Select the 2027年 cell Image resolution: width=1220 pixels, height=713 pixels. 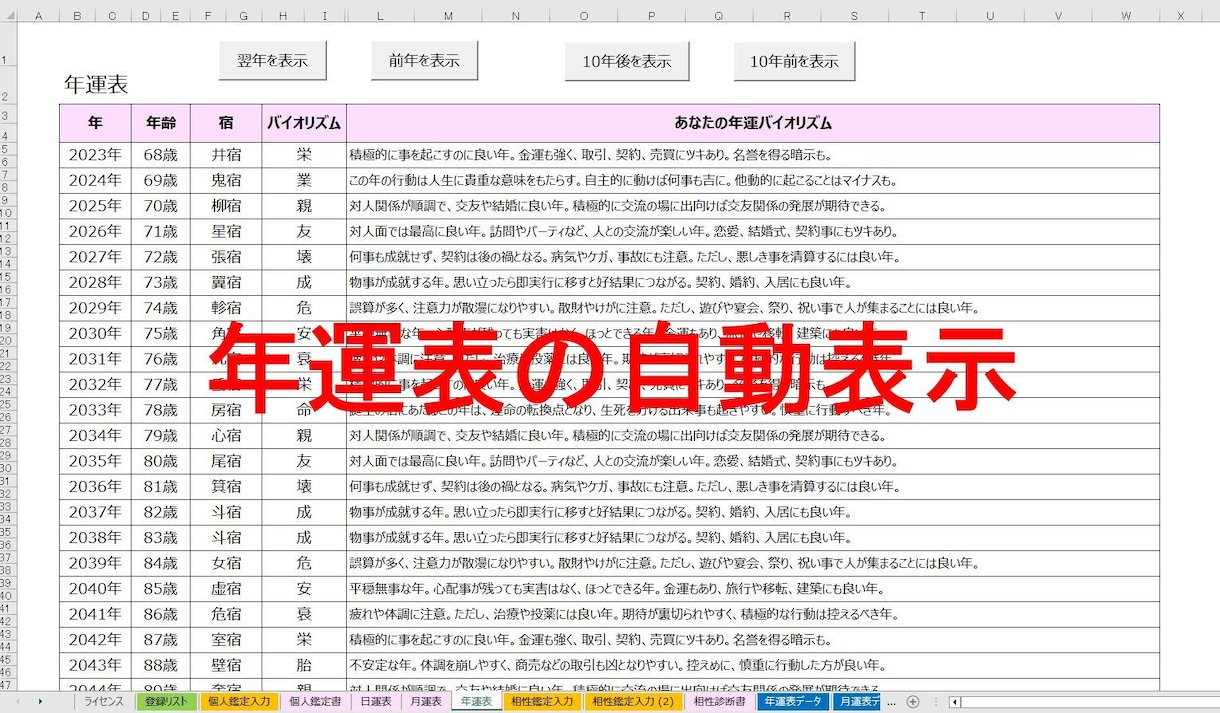click(95, 257)
